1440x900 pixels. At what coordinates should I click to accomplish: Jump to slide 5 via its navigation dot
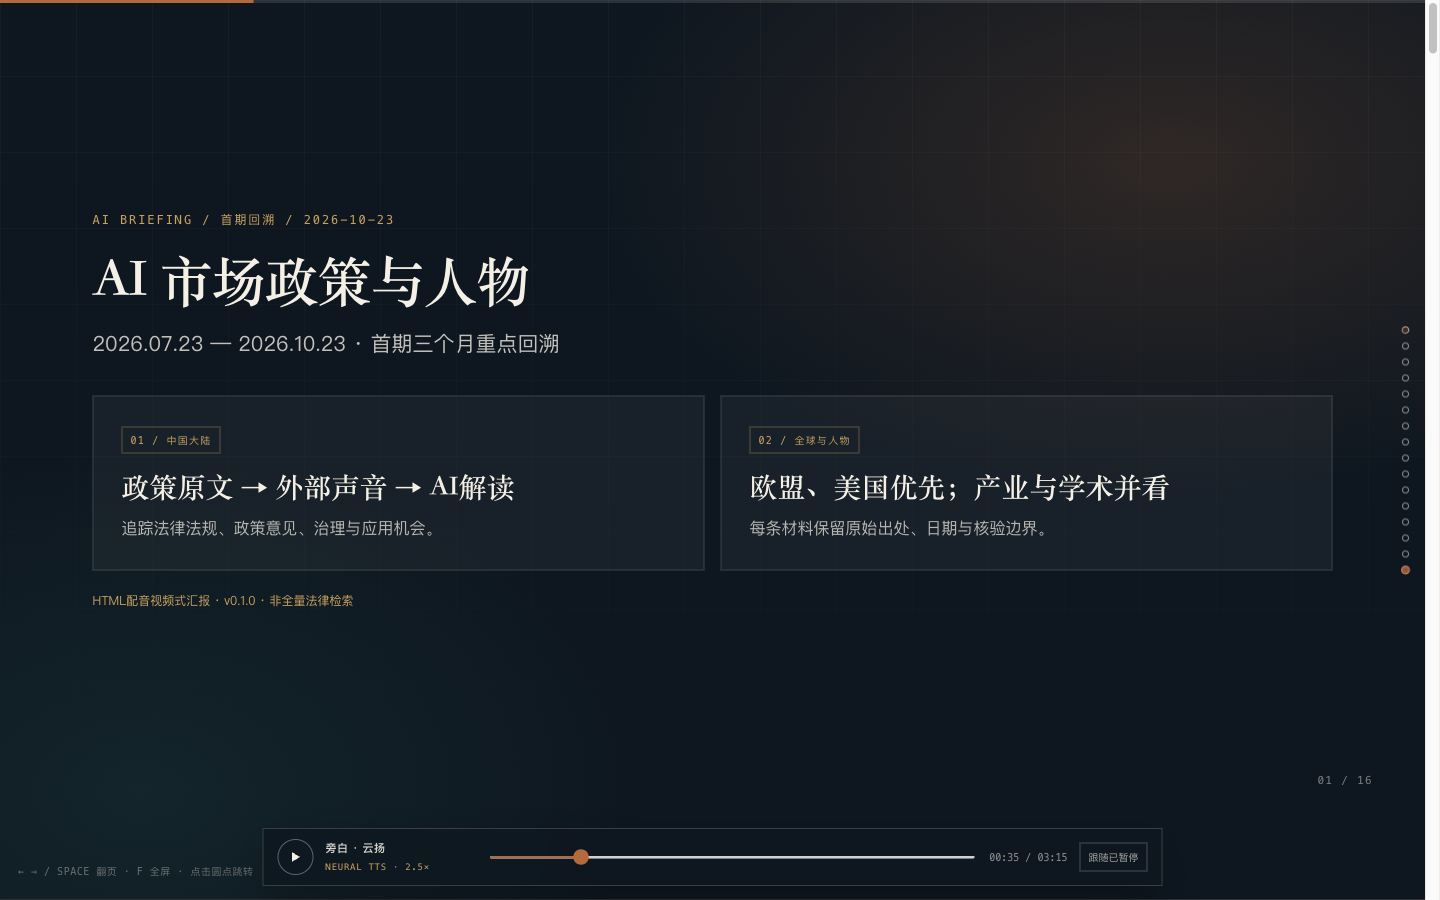[x=1405, y=394]
